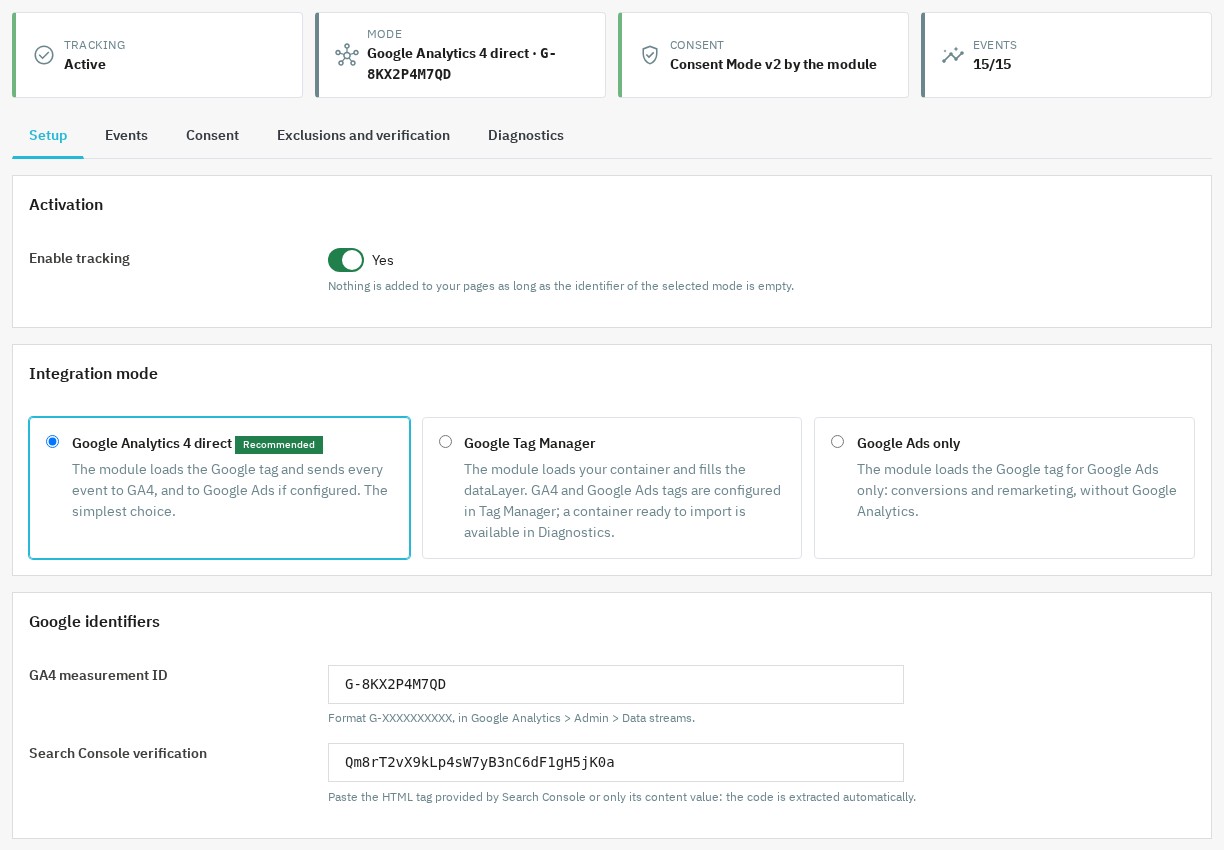
Task: Click the 'Yes' label beside the toggle
Action: click(x=383, y=260)
